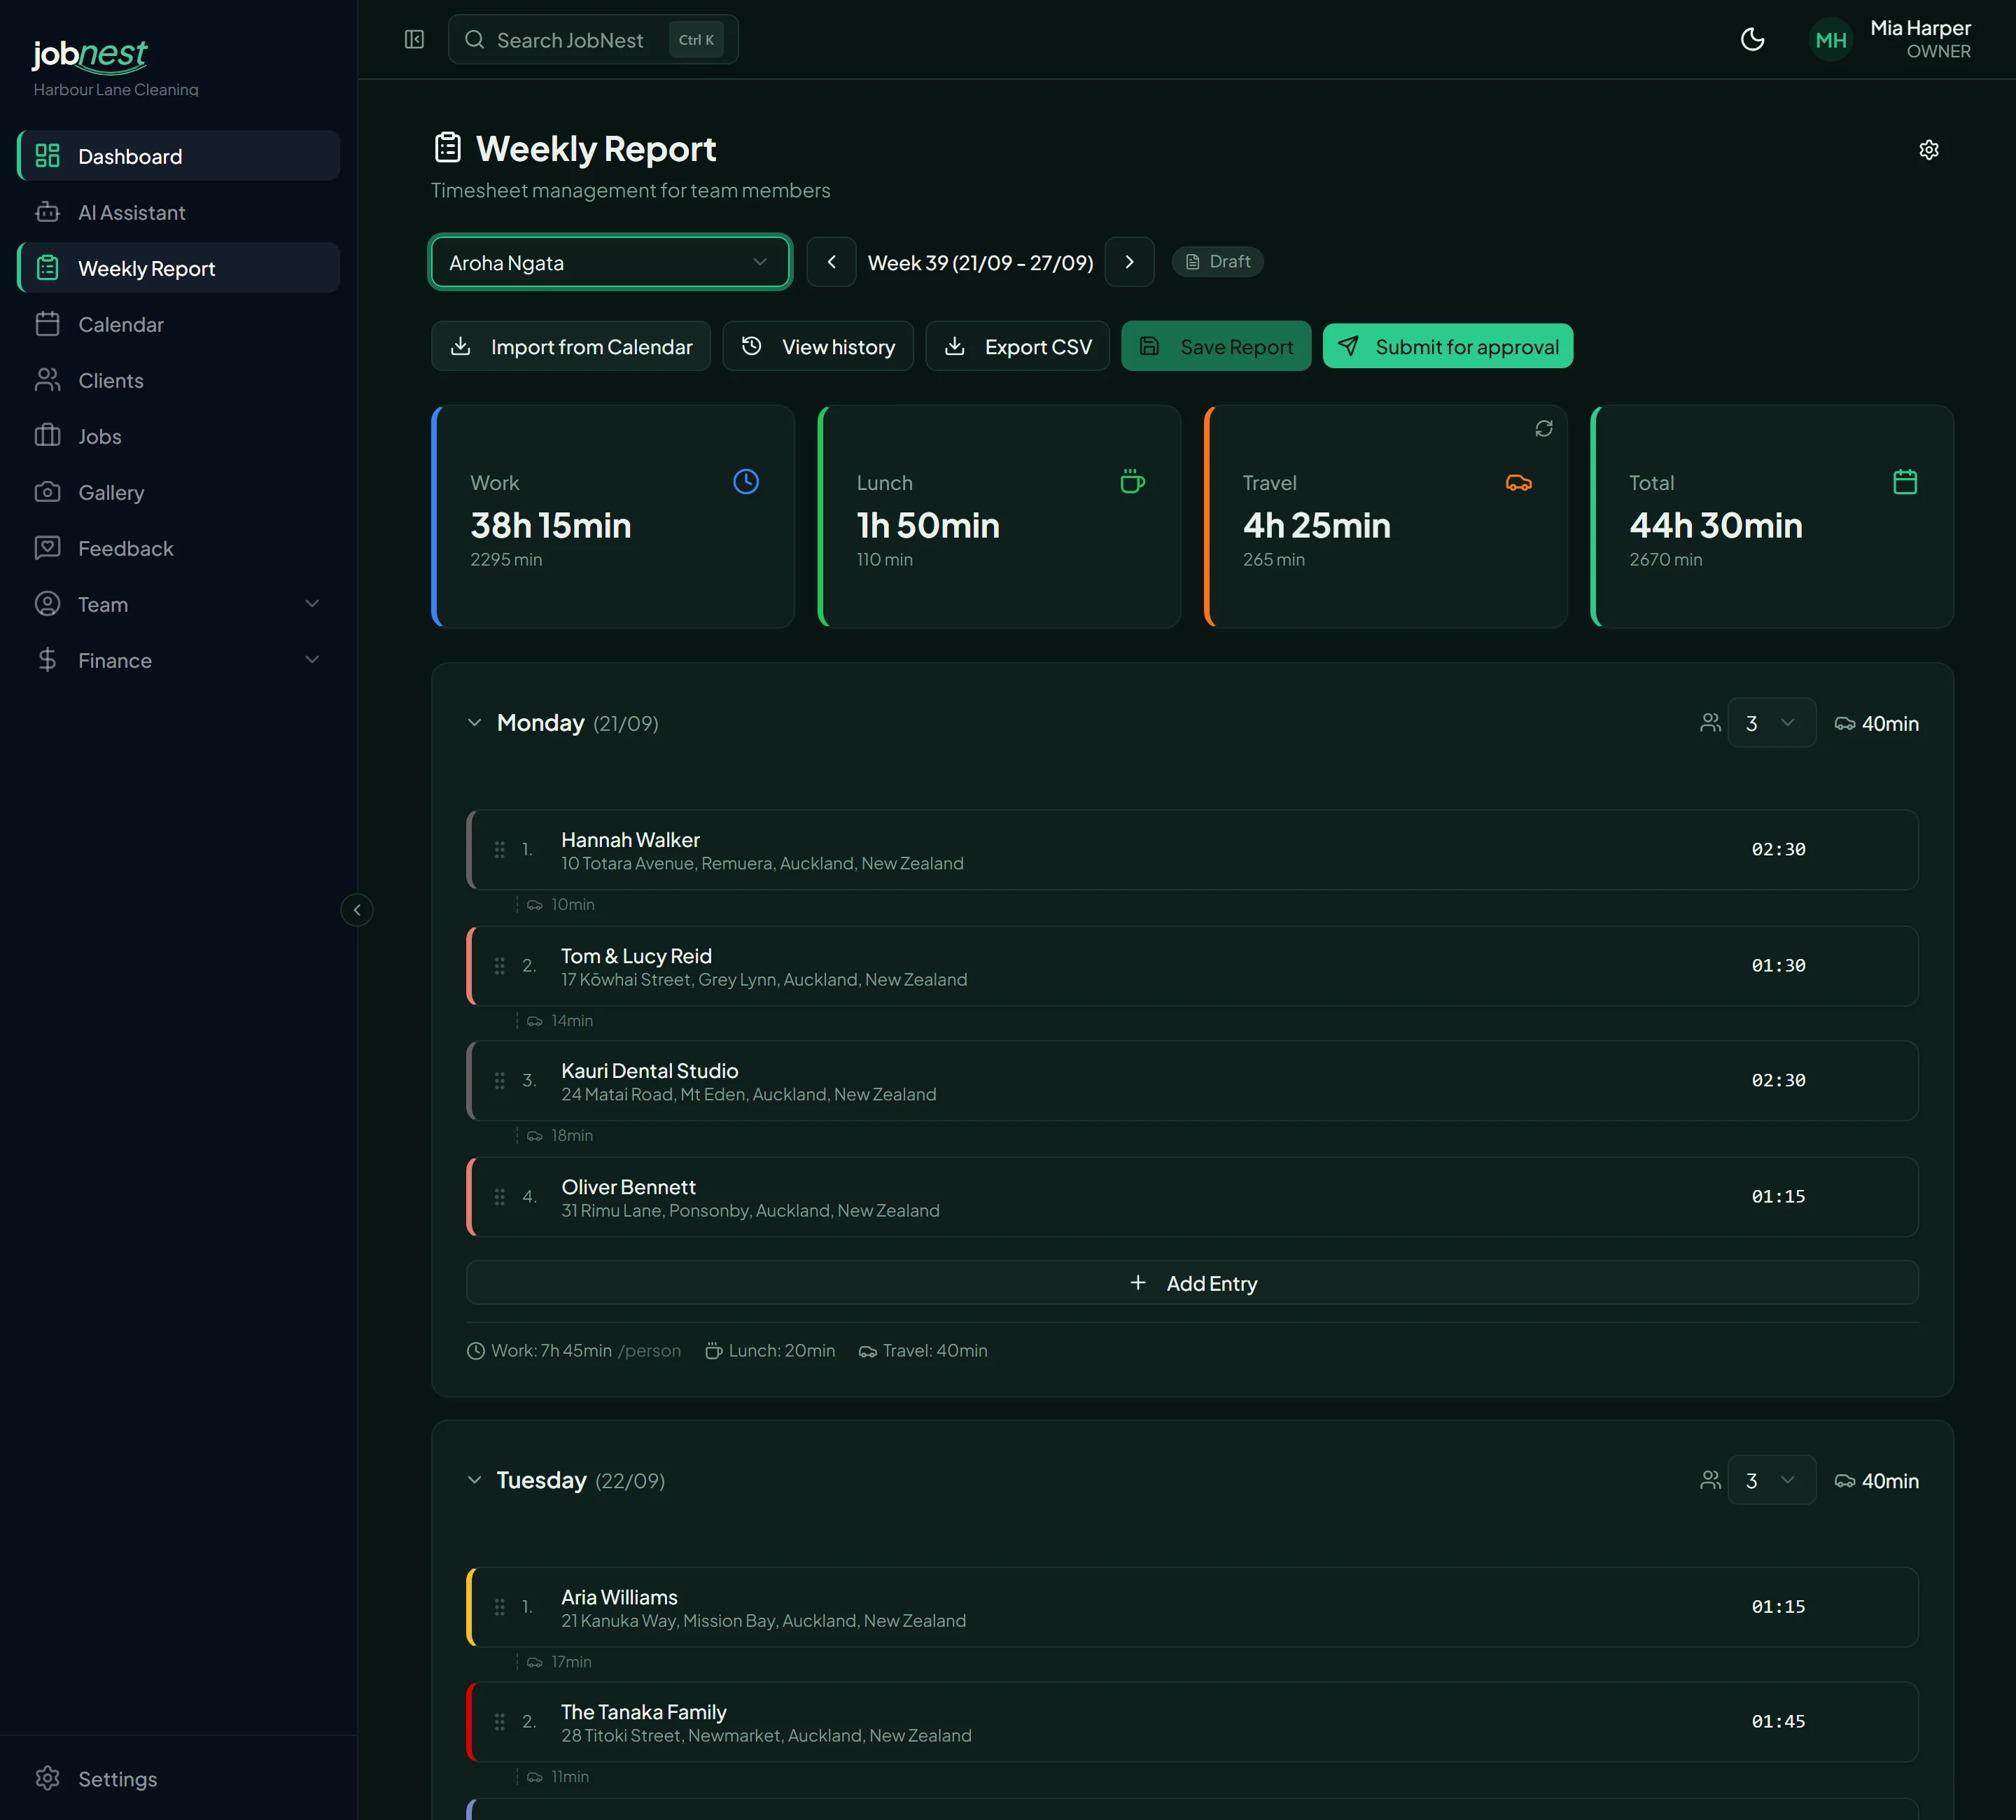Grab the drag handle for The Tanaka Family
Viewport: 2016px width, 1820px height.
pyautogui.click(x=500, y=1722)
